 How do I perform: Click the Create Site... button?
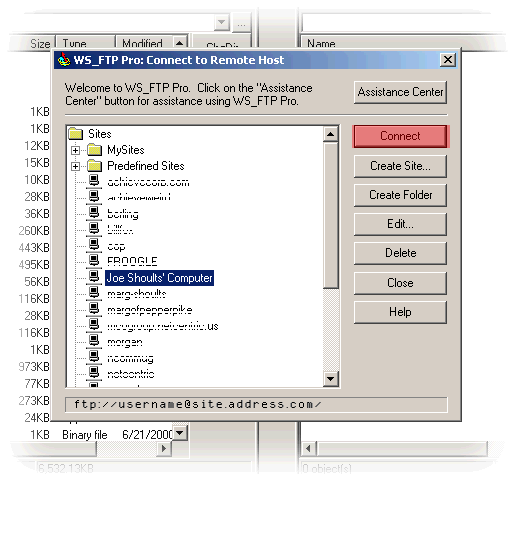[x=400, y=166]
